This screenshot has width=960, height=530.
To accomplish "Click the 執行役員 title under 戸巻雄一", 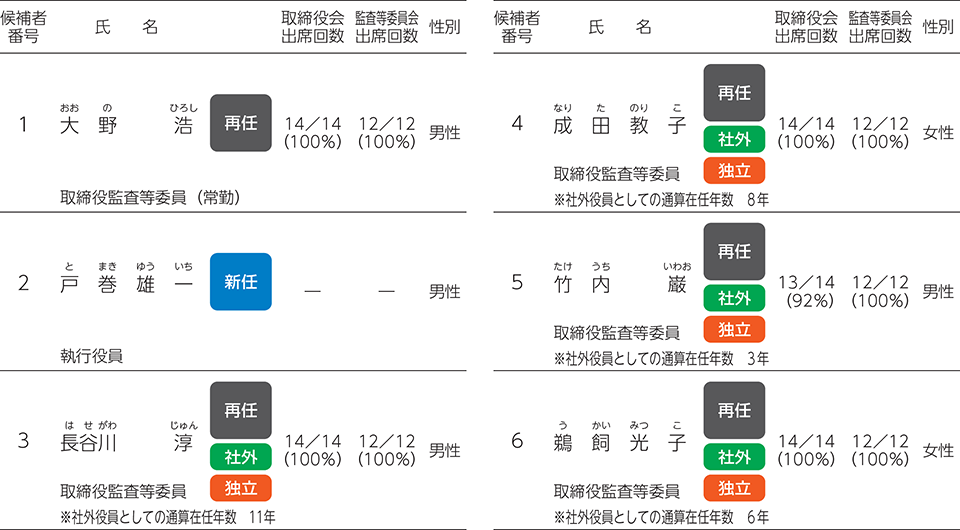I will coord(92,356).
